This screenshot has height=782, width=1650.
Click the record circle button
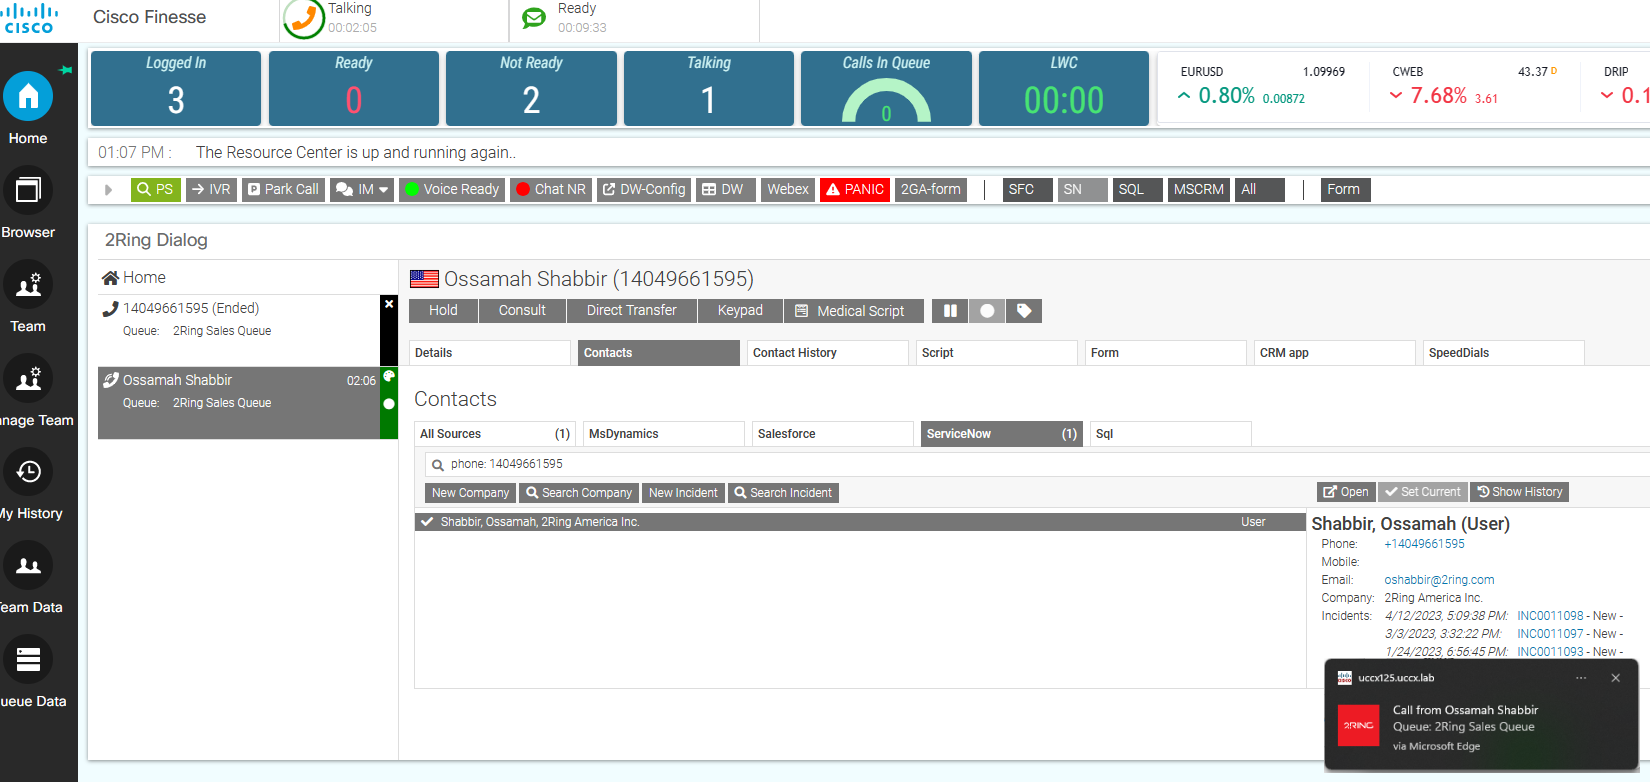[x=987, y=311]
